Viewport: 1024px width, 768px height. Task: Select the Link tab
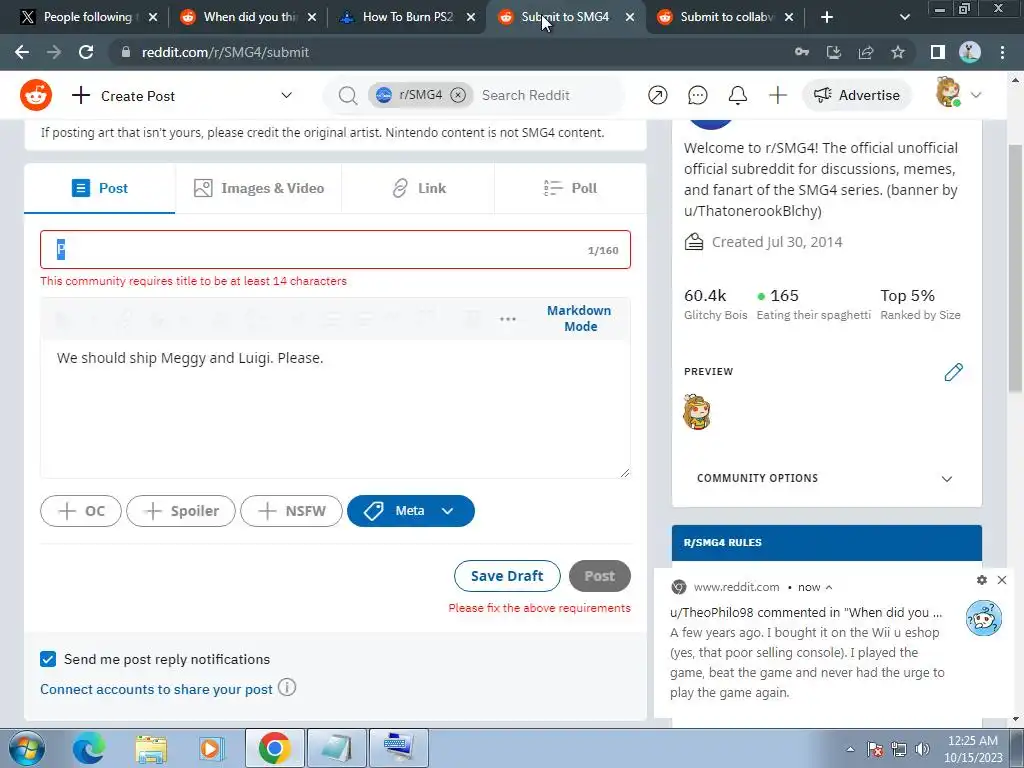pos(419,188)
